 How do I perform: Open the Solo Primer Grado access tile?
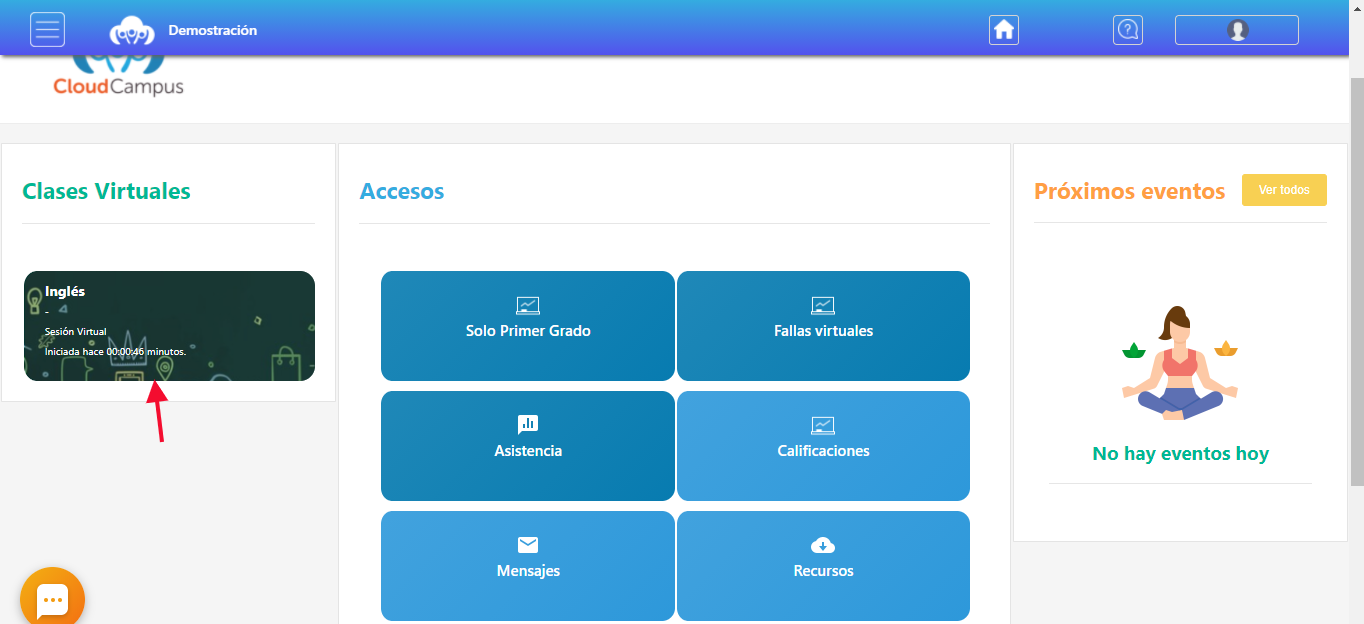[527, 326]
